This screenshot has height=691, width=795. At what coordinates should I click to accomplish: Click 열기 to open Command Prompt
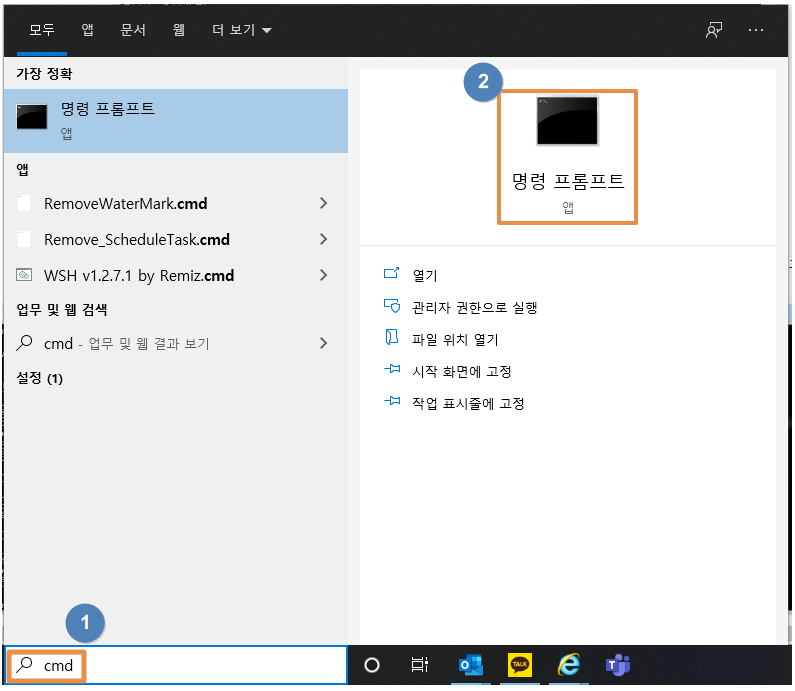pyautogui.click(x=425, y=275)
